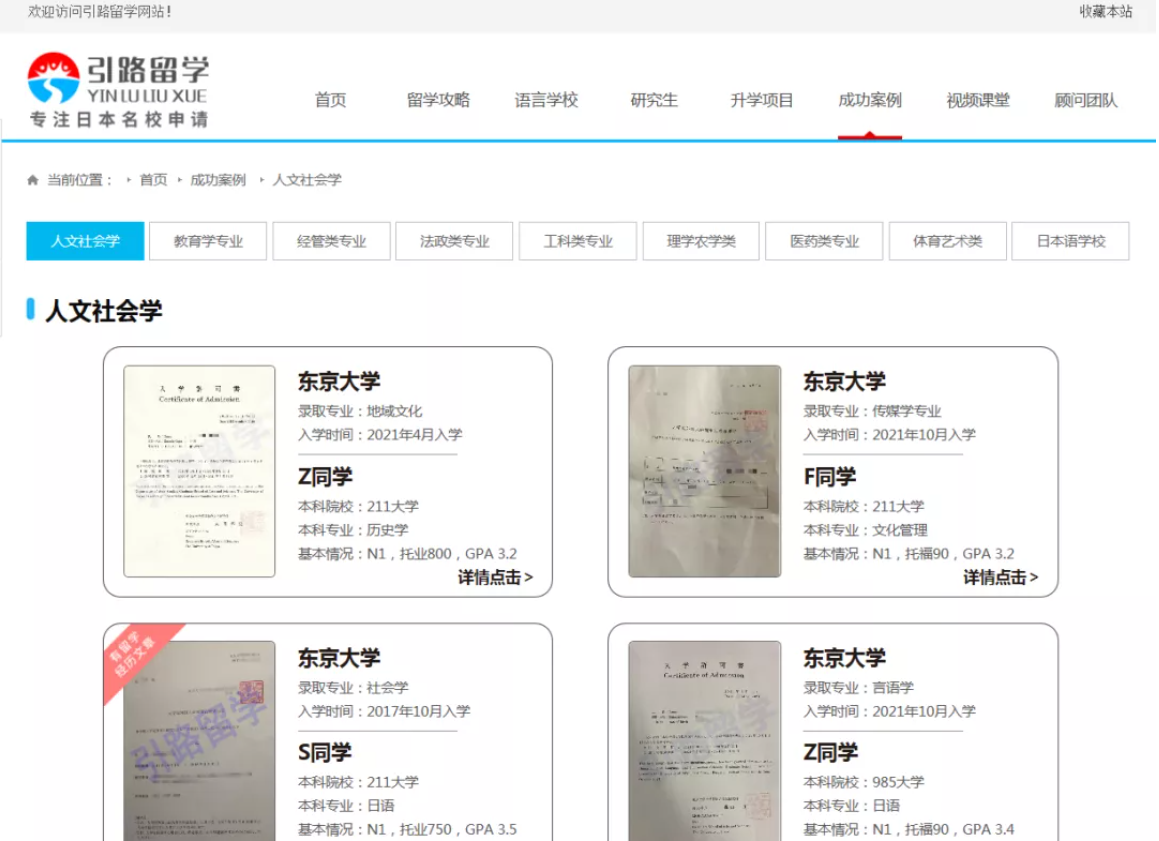1159x841 pixels.
Task: Click 详情点击 for the 传媒学专业 case
Action: [1001, 577]
